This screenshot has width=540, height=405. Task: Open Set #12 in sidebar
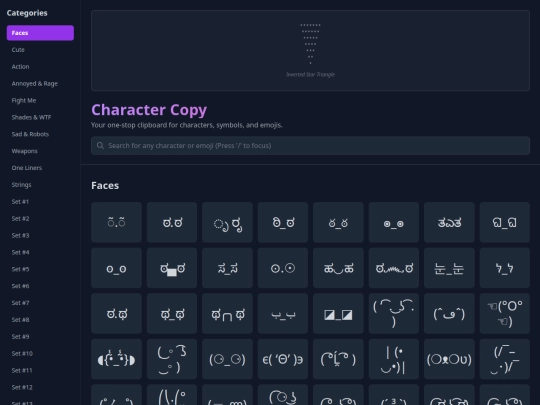(40, 387)
